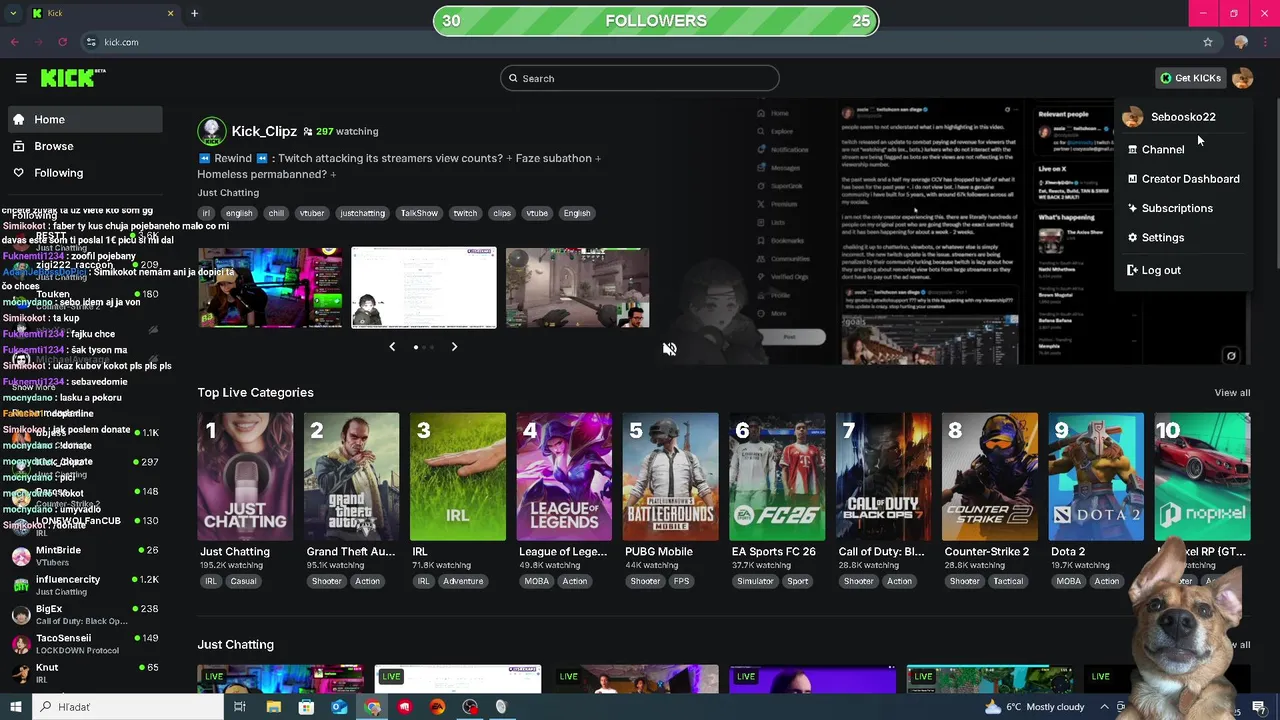Click the site info icon in the address bar
This screenshot has width=1280, height=720.
tap(91, 42)
